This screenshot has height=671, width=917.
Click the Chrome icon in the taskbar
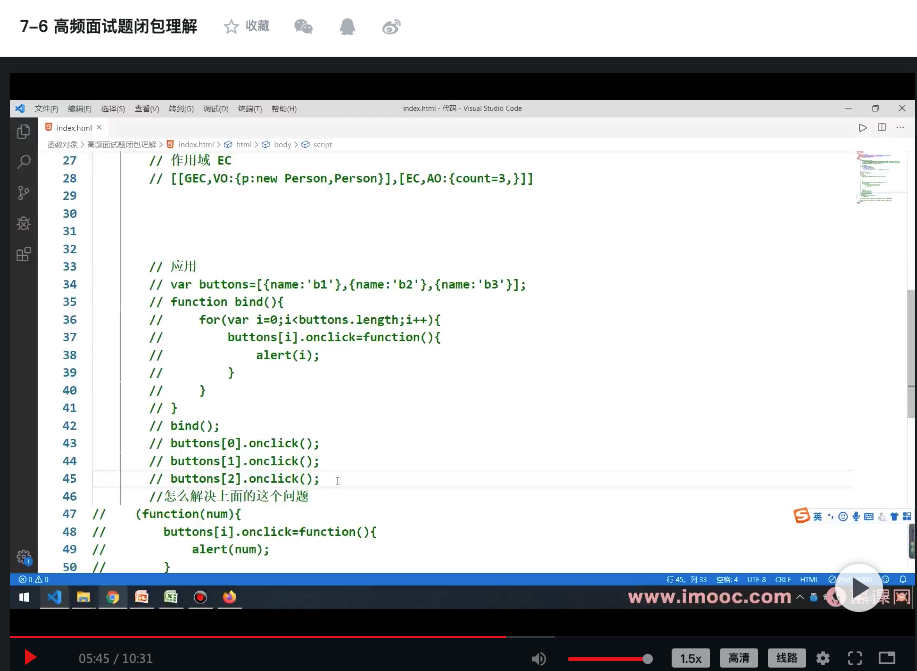click(113, 597)
